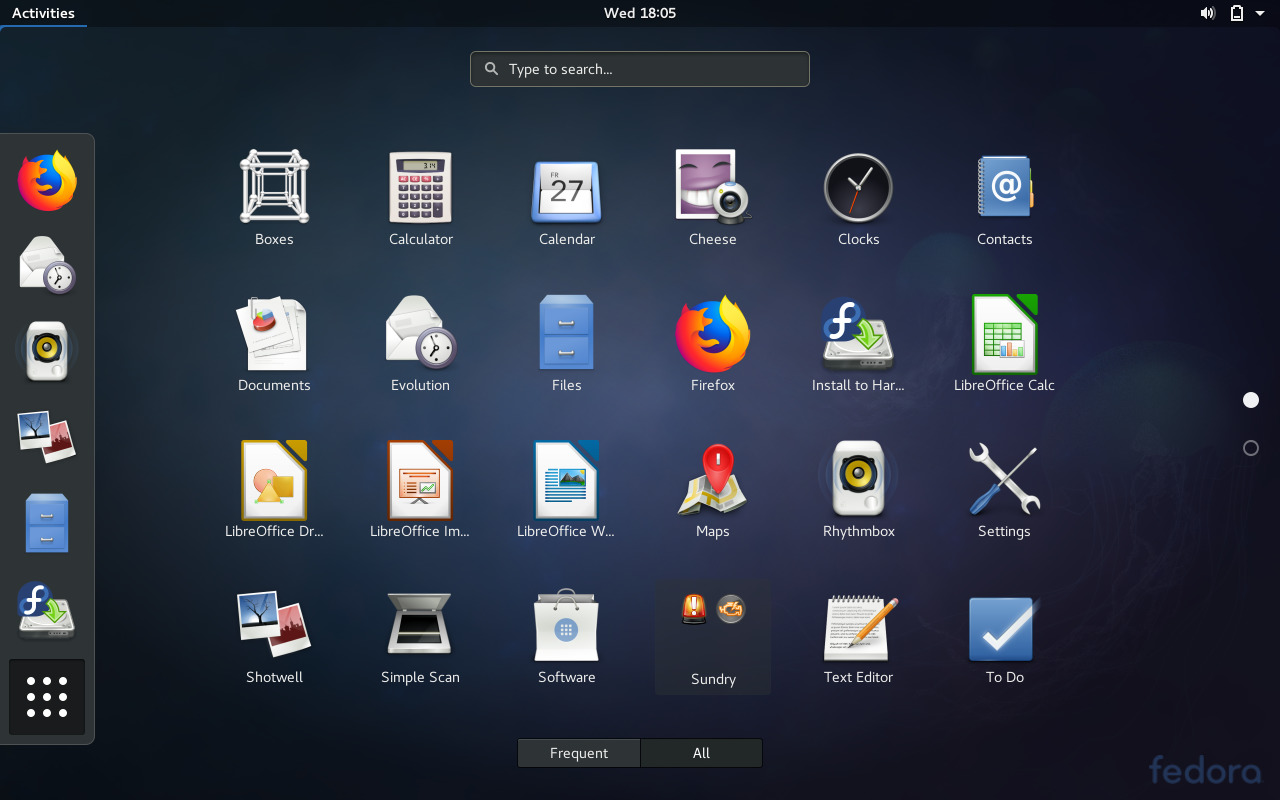Open Files from the dock favorites
Image resolution: width=1280 pixels, height=800 pixels.
click(x=46, y=522)
